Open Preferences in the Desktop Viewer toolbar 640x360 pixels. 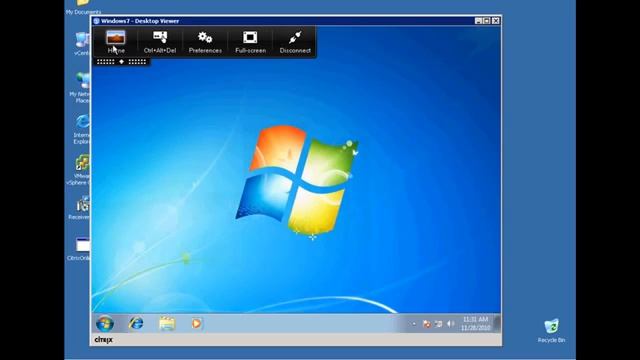point(205,41)
